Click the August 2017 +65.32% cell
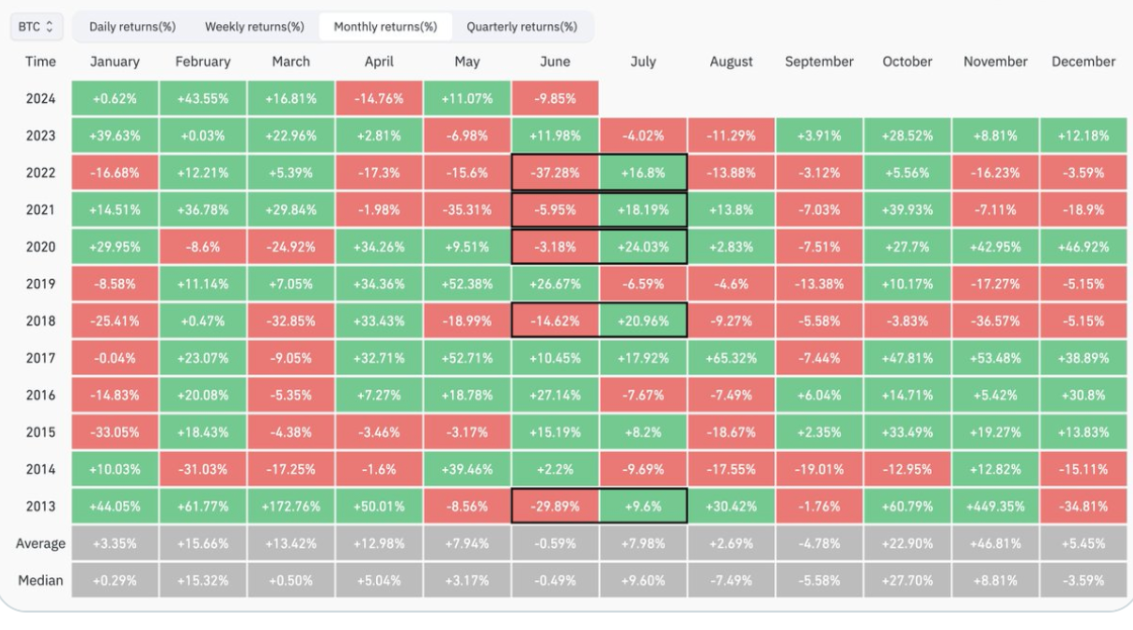Viewport: 1133px width, 630px height. [x=731, y=358]
